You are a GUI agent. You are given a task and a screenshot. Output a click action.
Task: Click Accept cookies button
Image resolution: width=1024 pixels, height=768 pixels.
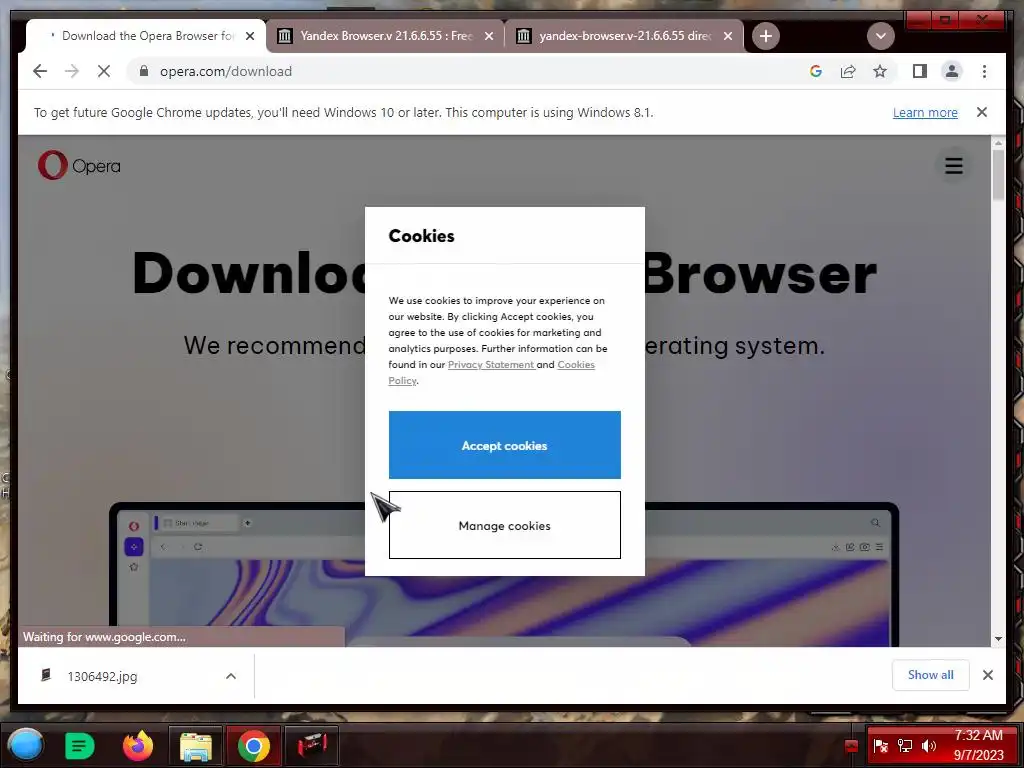click(504, 445)
